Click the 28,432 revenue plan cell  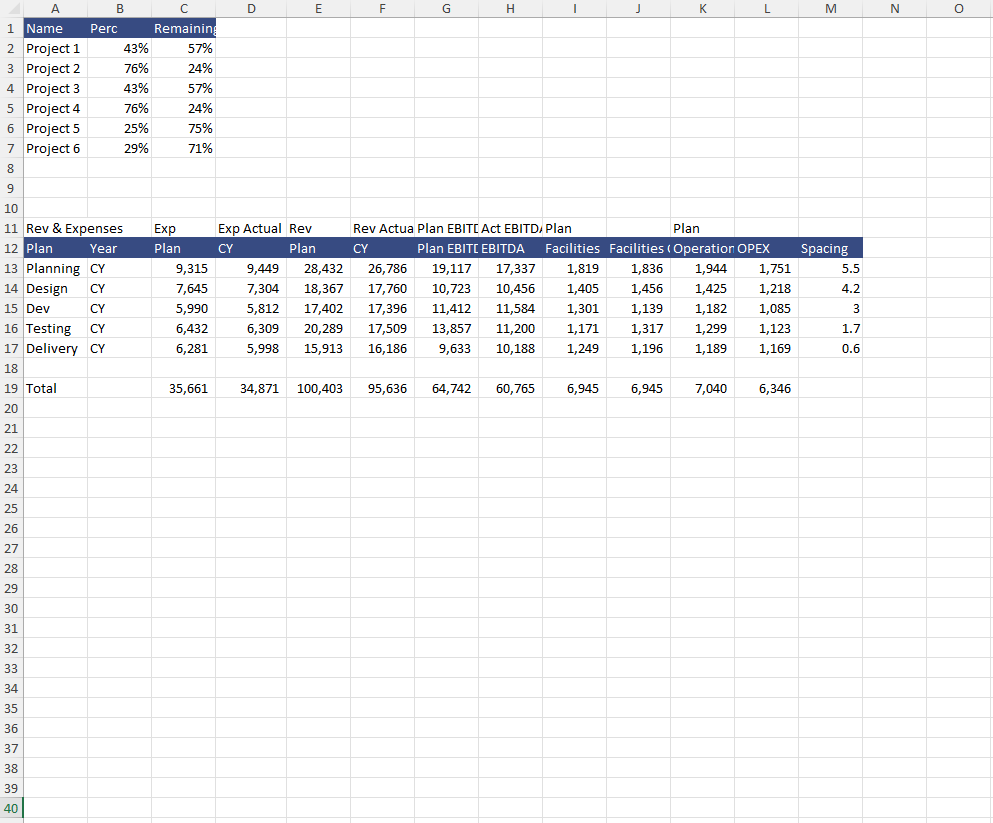point(319,268)
